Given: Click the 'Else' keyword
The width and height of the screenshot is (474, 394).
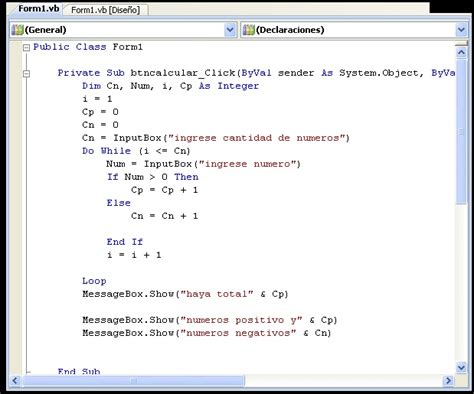Looking at the screenshot, I should pos(119,203).
